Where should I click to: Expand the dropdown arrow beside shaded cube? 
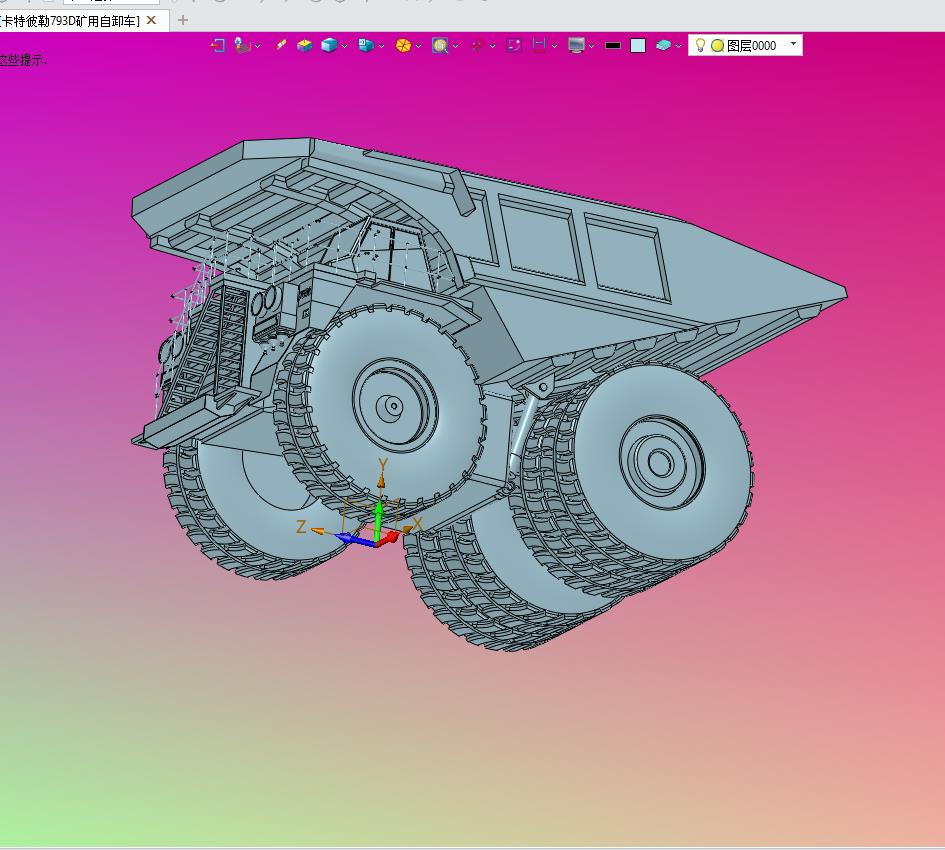(x=345, y=45)
